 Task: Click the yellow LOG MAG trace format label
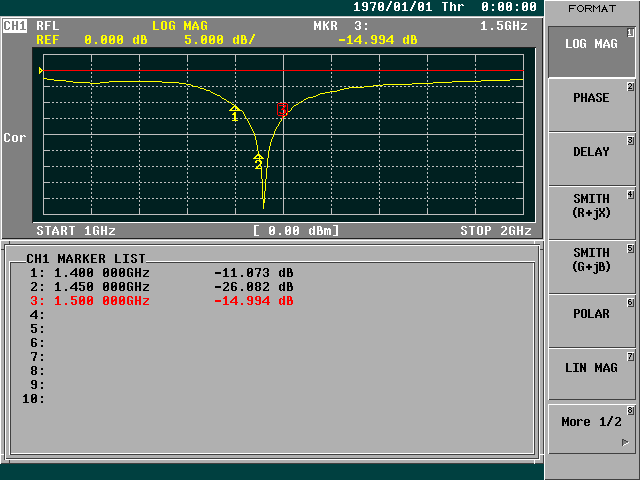tap(180, 26)
